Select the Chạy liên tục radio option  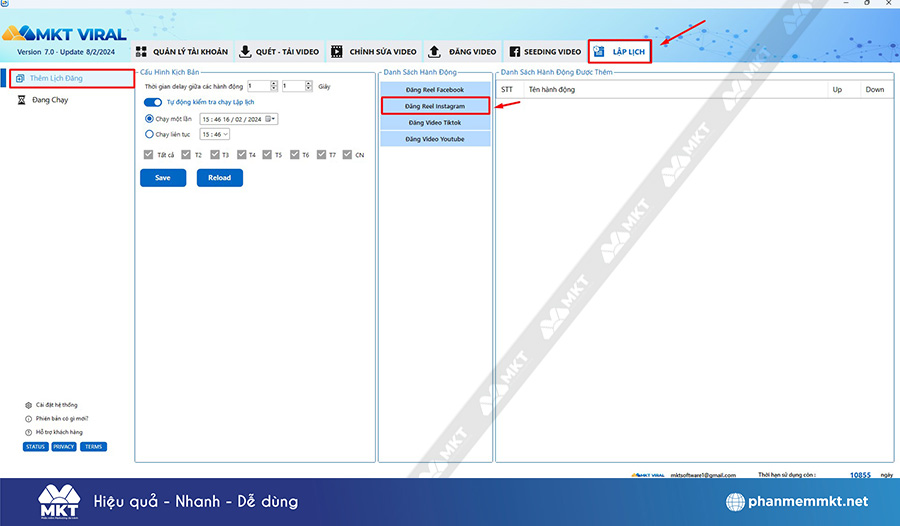click(149, 134)
